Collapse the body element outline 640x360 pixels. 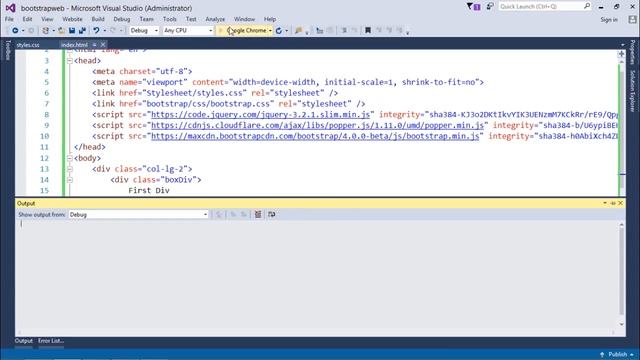point(70,158)
